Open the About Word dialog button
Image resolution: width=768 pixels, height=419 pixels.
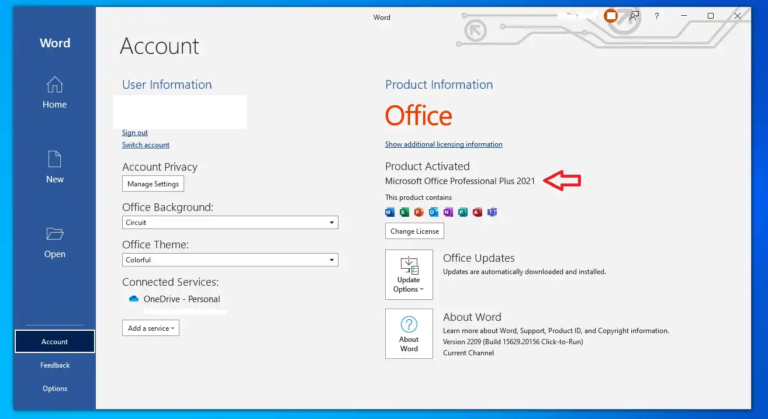409,334
